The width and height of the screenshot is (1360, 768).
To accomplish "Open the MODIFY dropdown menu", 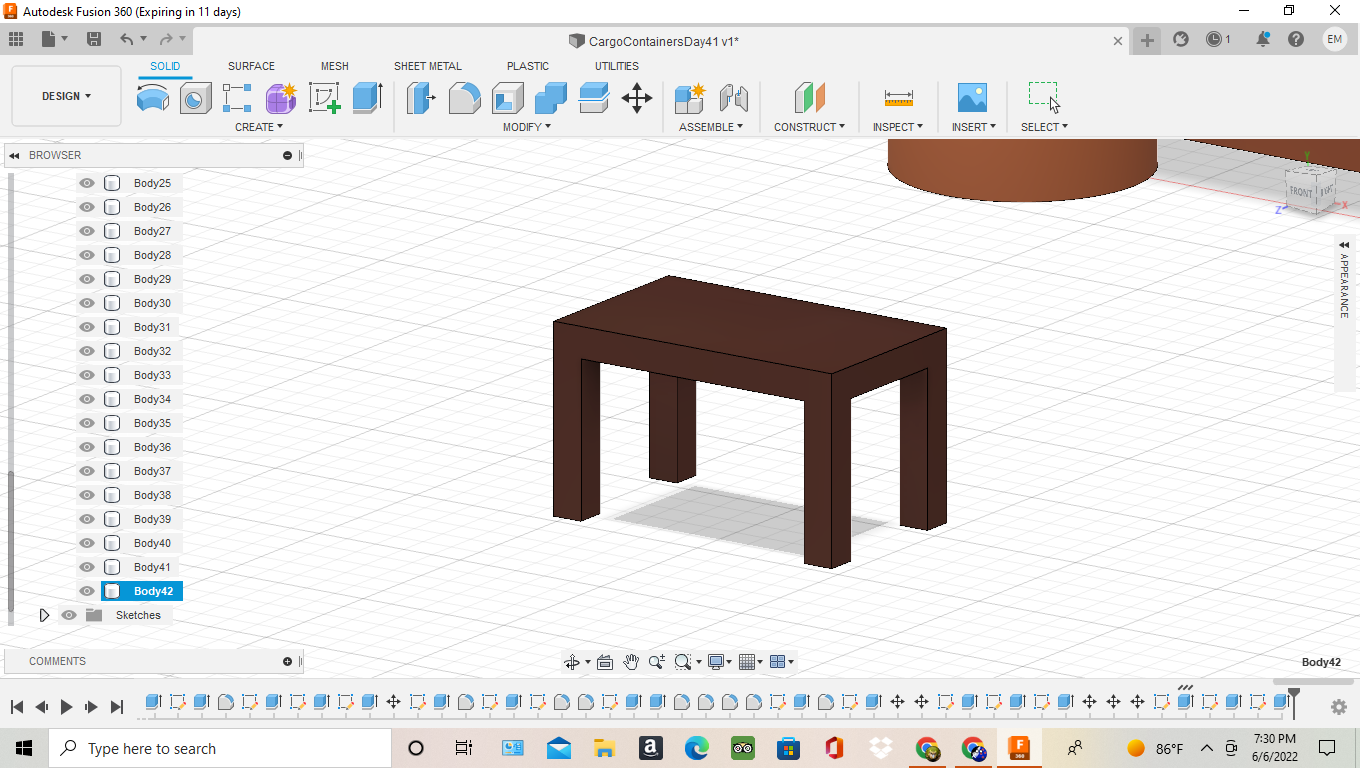I will click(x=527, y=127).
